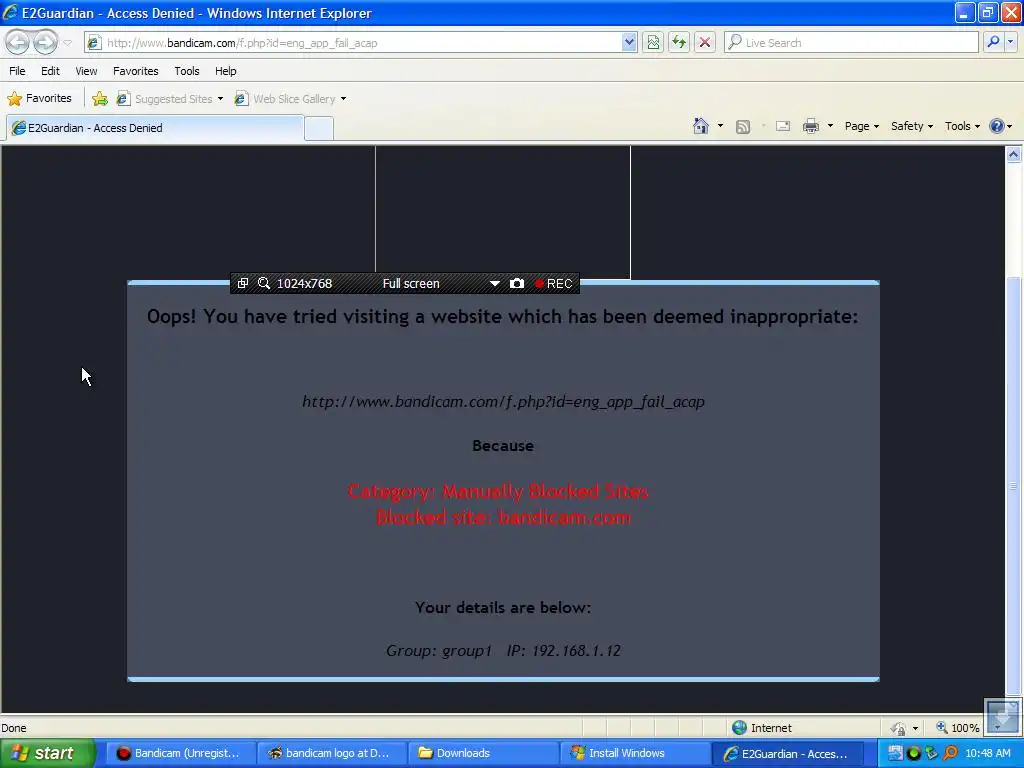
Task: Take screenshot with Bandicam camera icon
Action: [x=517, y=283]
